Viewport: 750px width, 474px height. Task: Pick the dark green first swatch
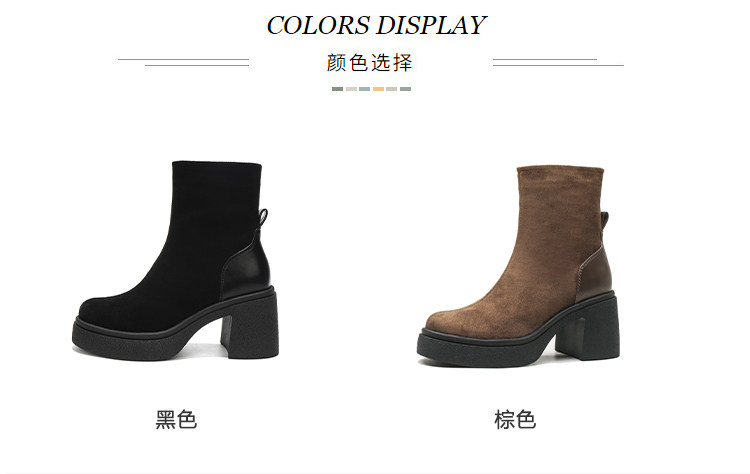tap(338, 89)
